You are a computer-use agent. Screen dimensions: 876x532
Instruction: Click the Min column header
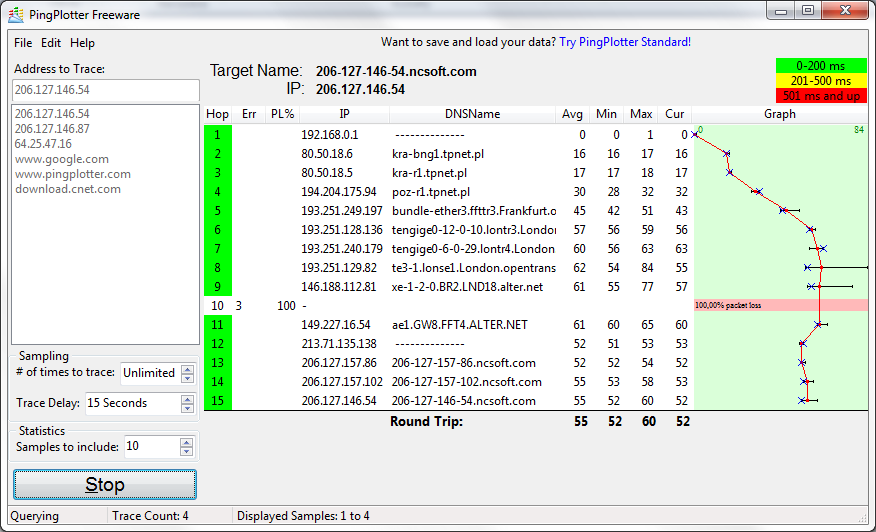(x=606, y=114)
